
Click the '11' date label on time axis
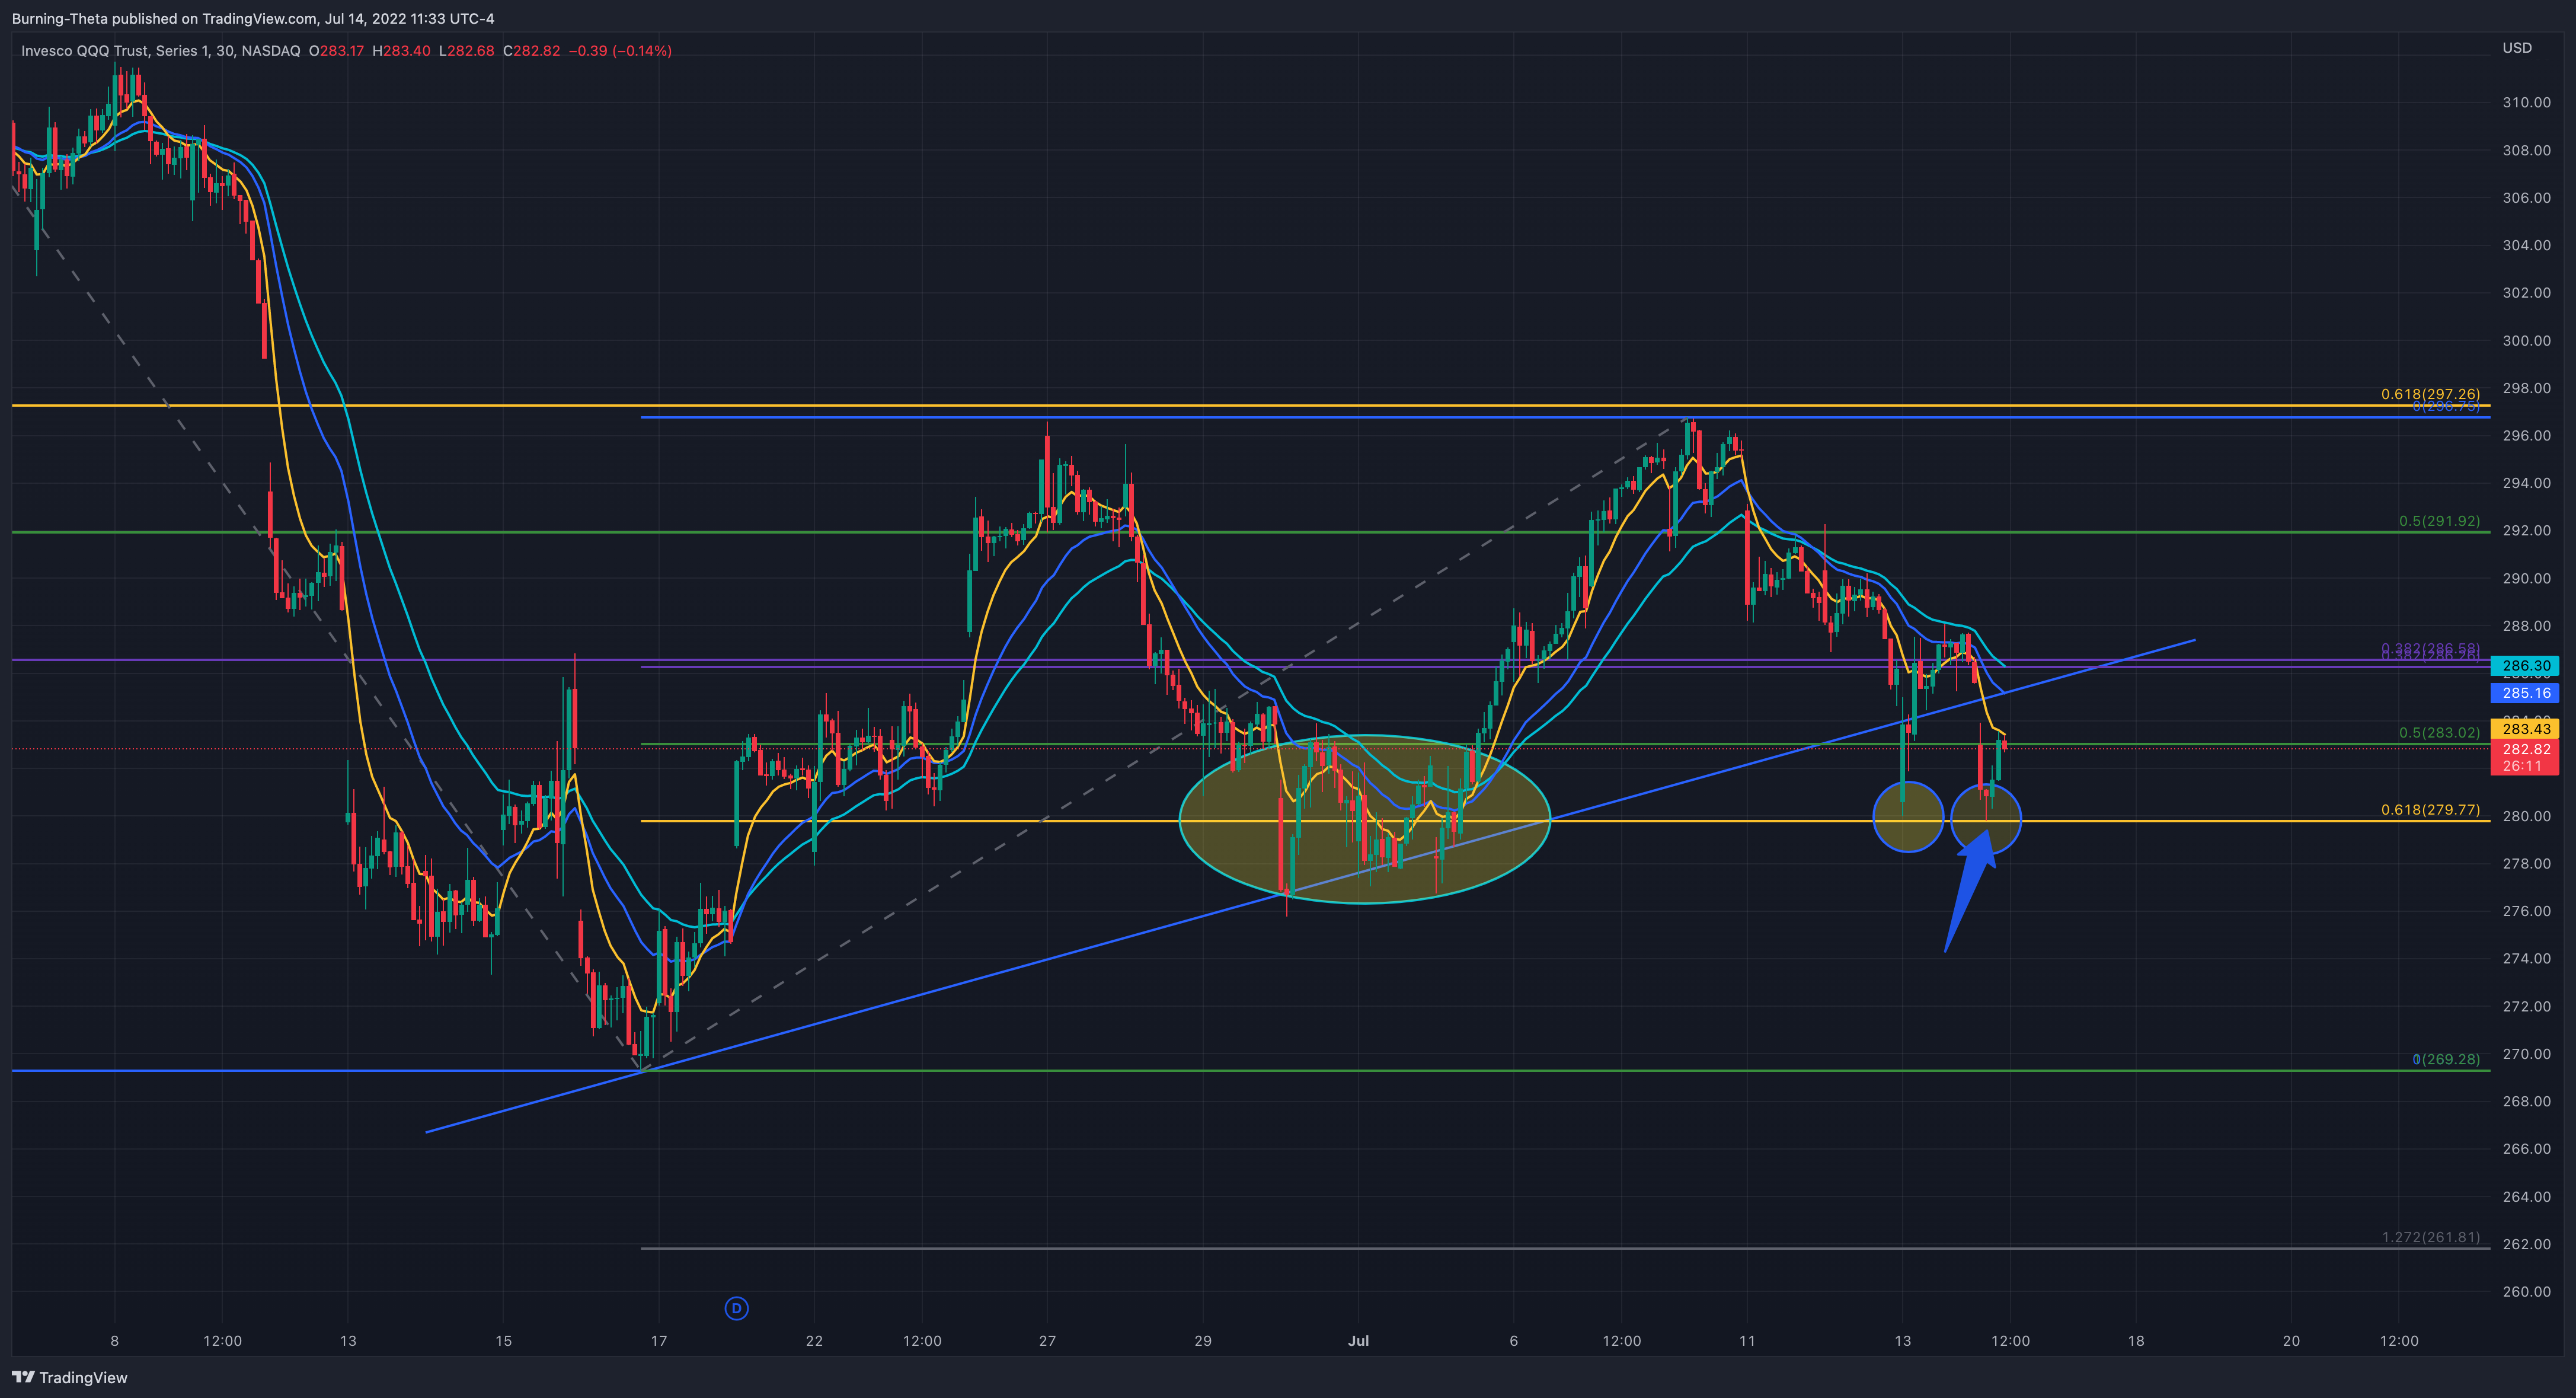tap(1747, 1340)
